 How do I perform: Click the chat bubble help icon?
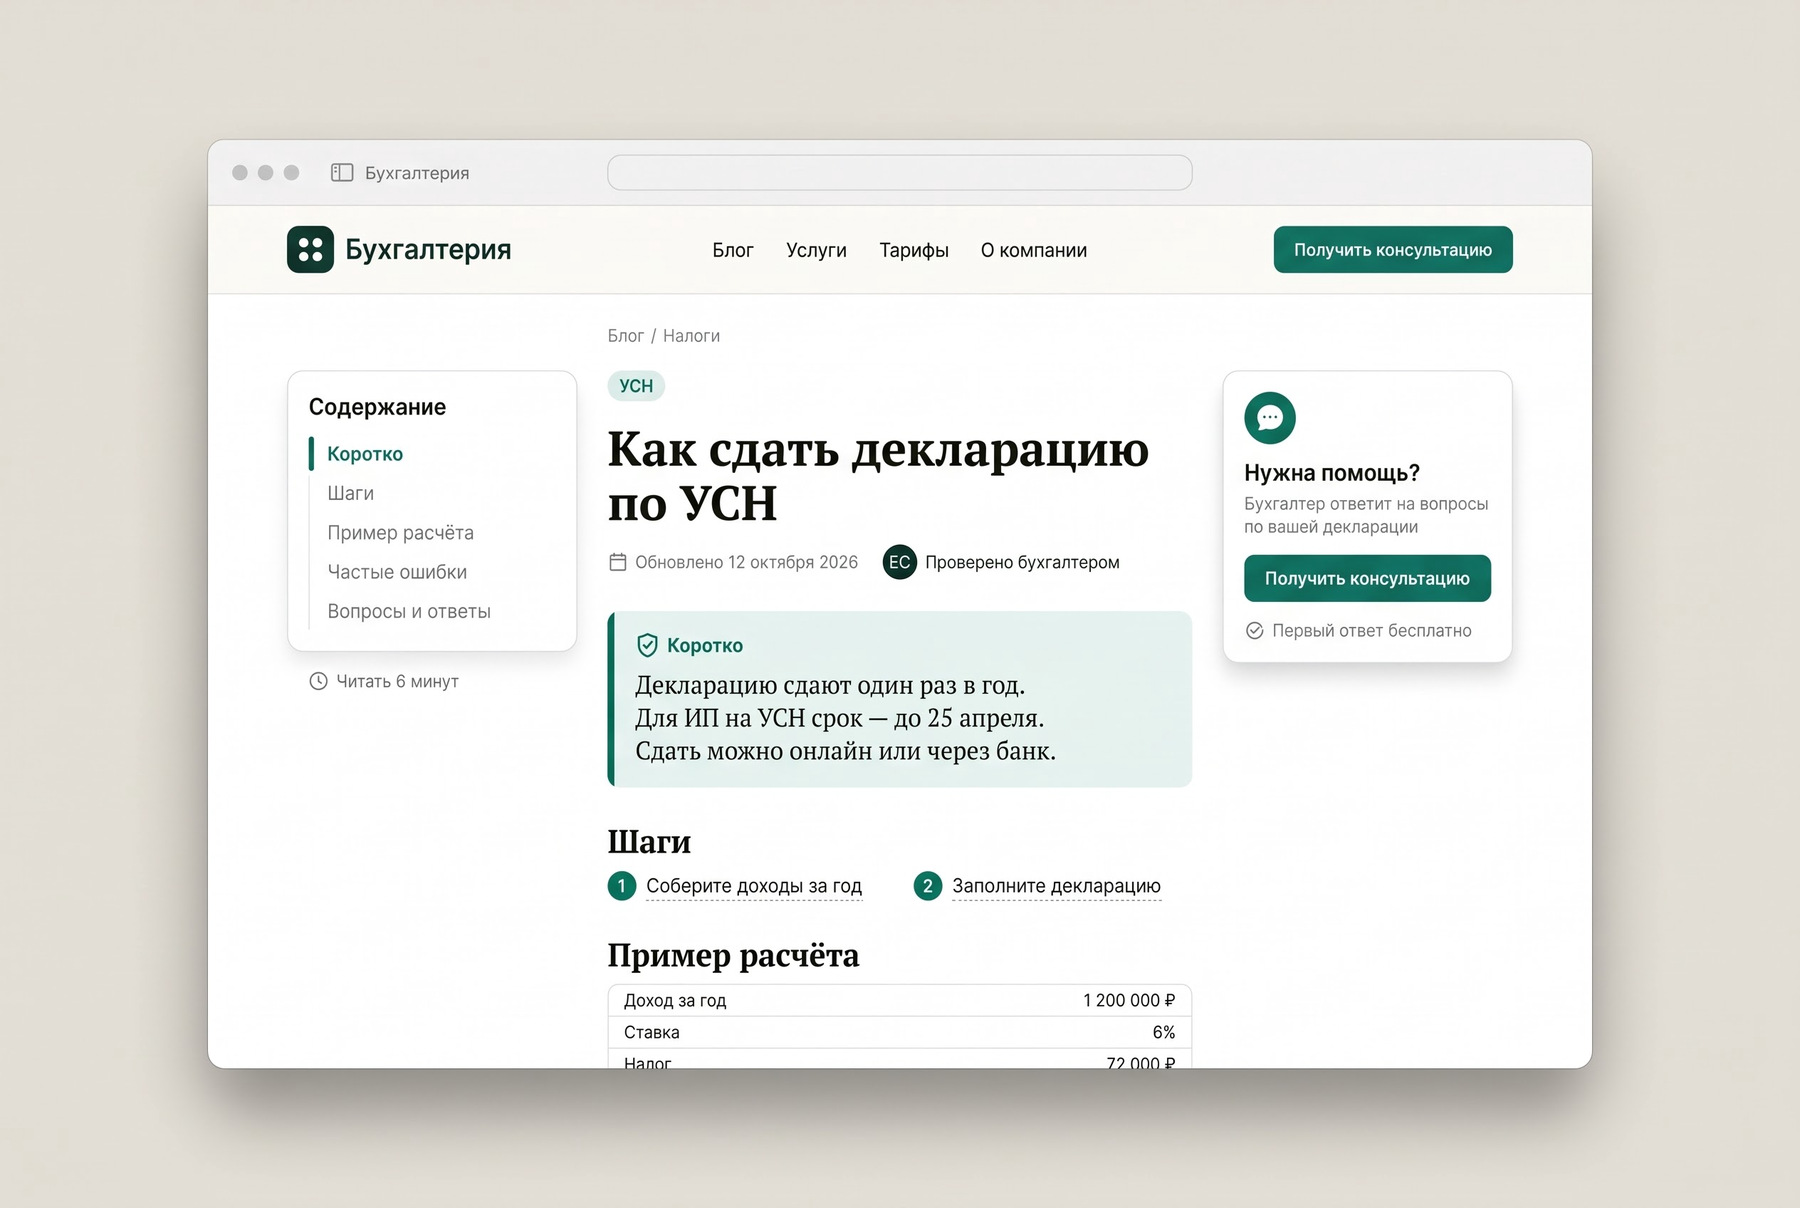[1270, 417]
